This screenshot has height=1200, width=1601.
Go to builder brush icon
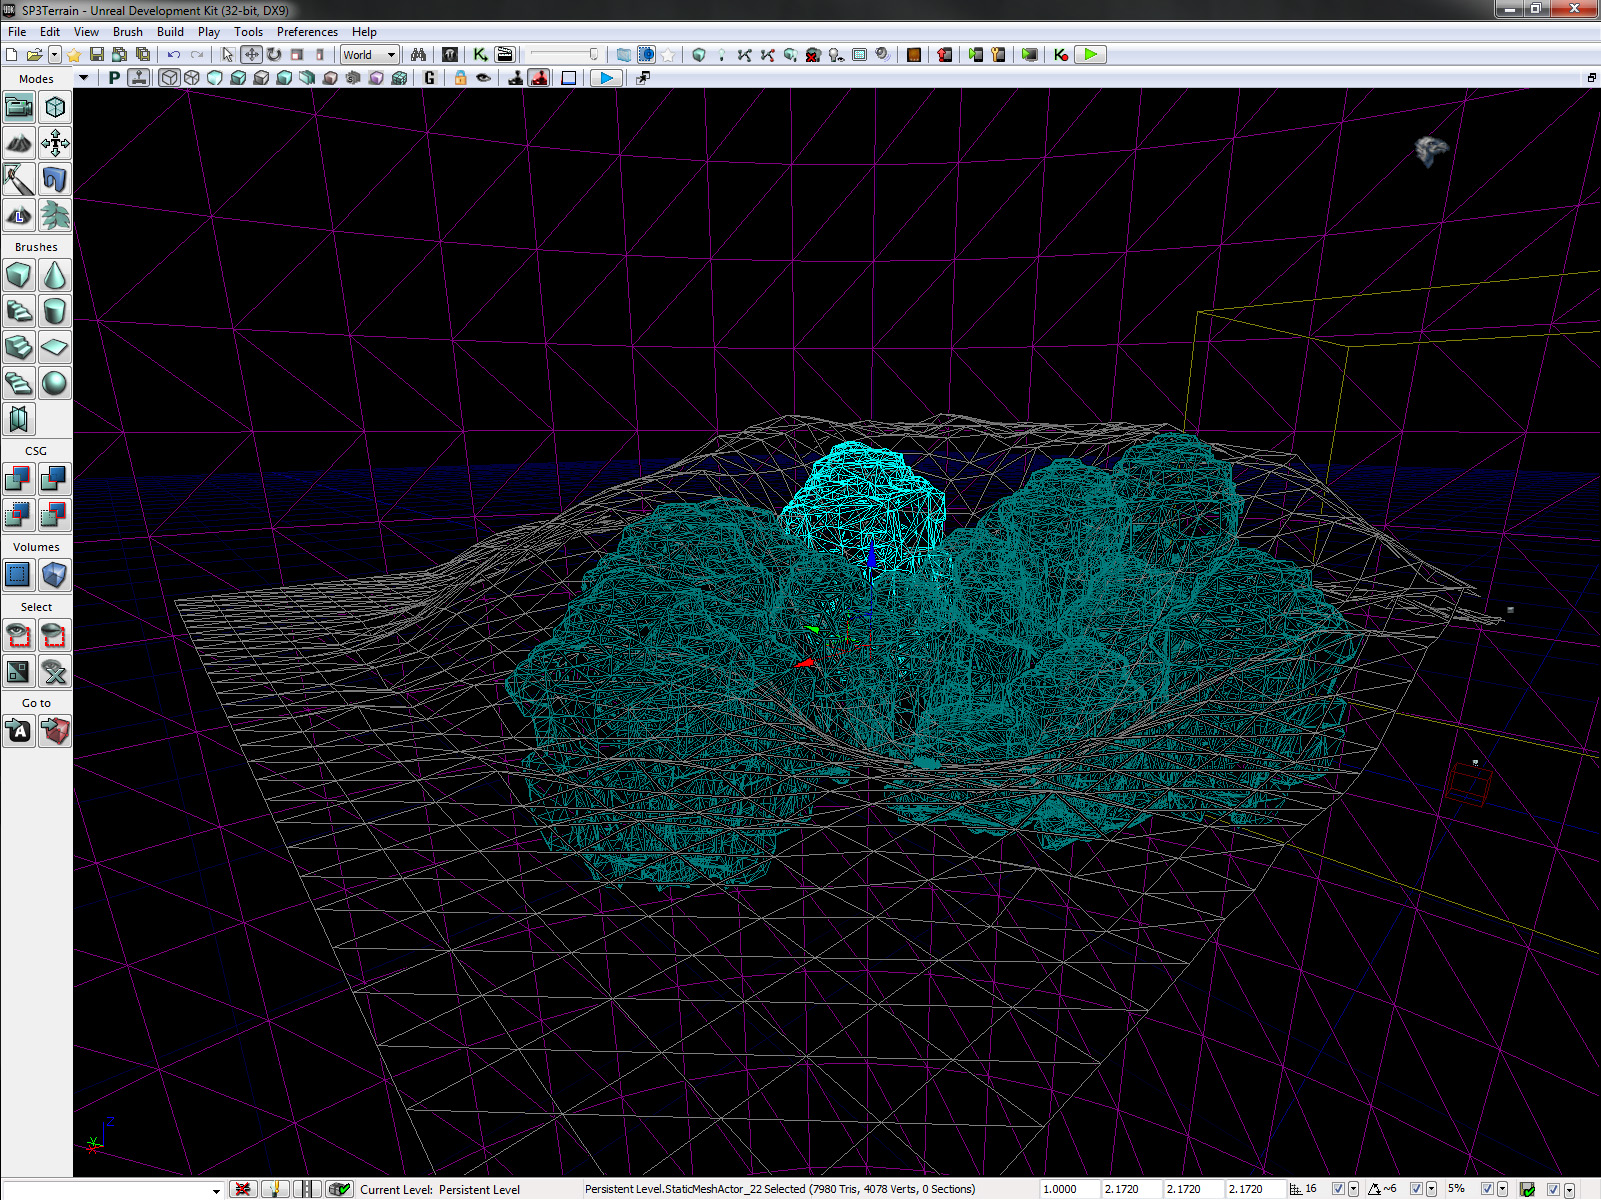pyautogui.click(x=55, y=731)
